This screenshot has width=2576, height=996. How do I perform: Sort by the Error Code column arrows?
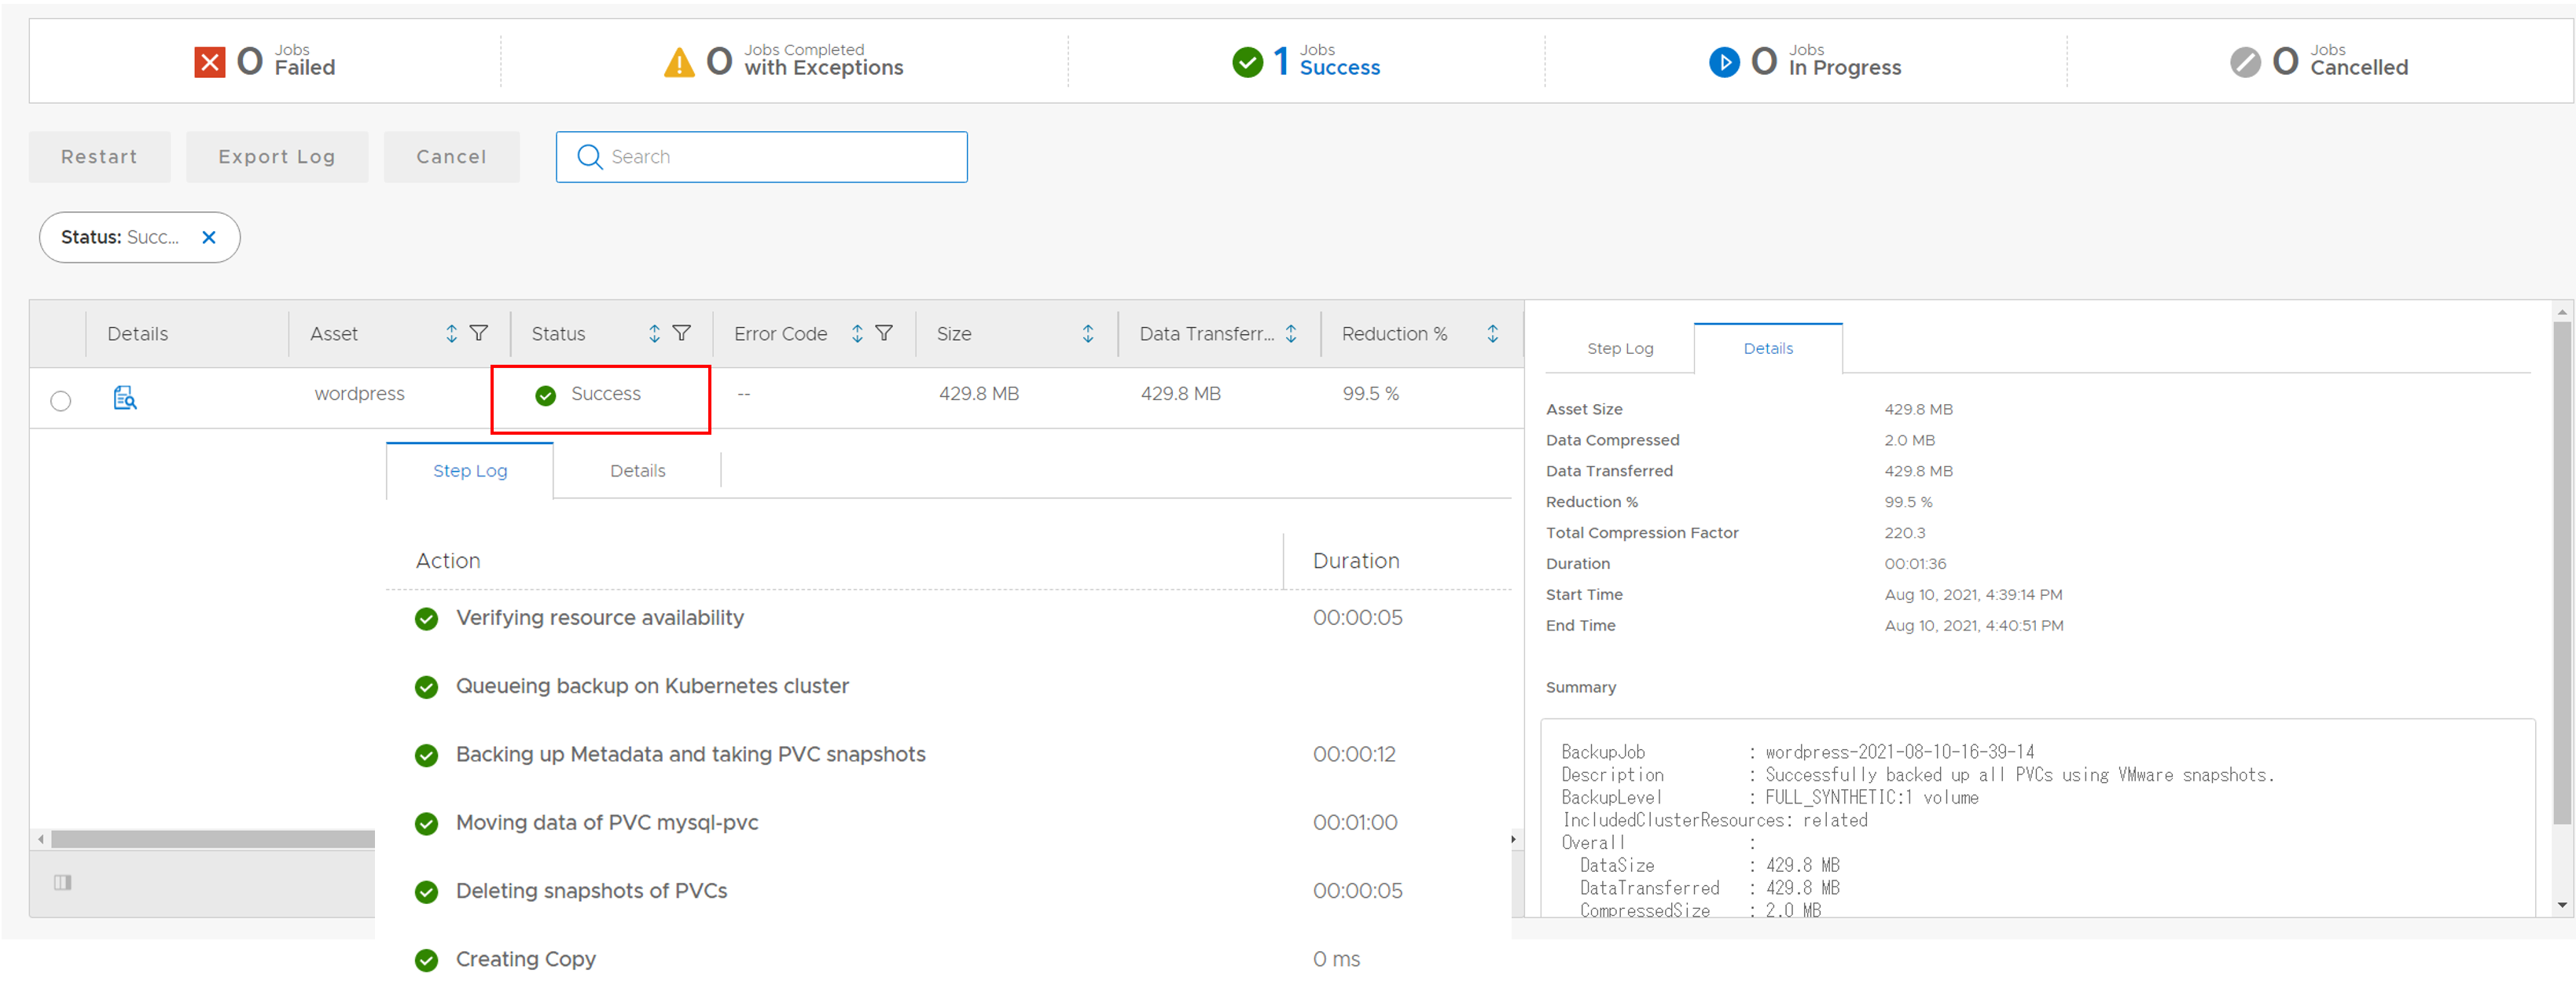click(x=857, y=333)
